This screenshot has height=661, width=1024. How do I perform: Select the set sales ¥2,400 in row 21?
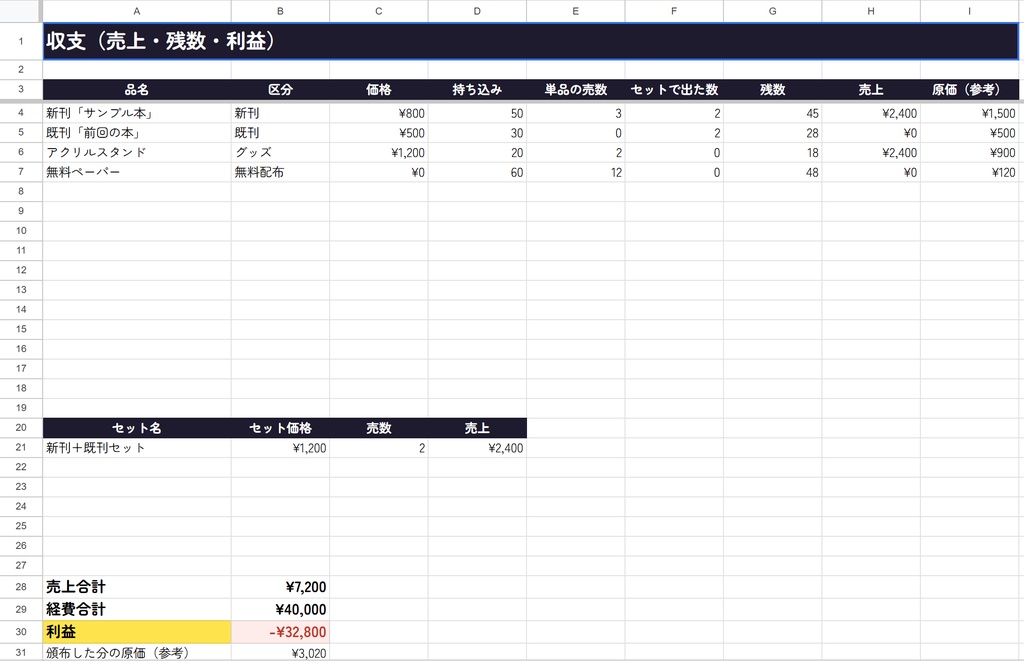pyautogui.click(x=477, y=448)
